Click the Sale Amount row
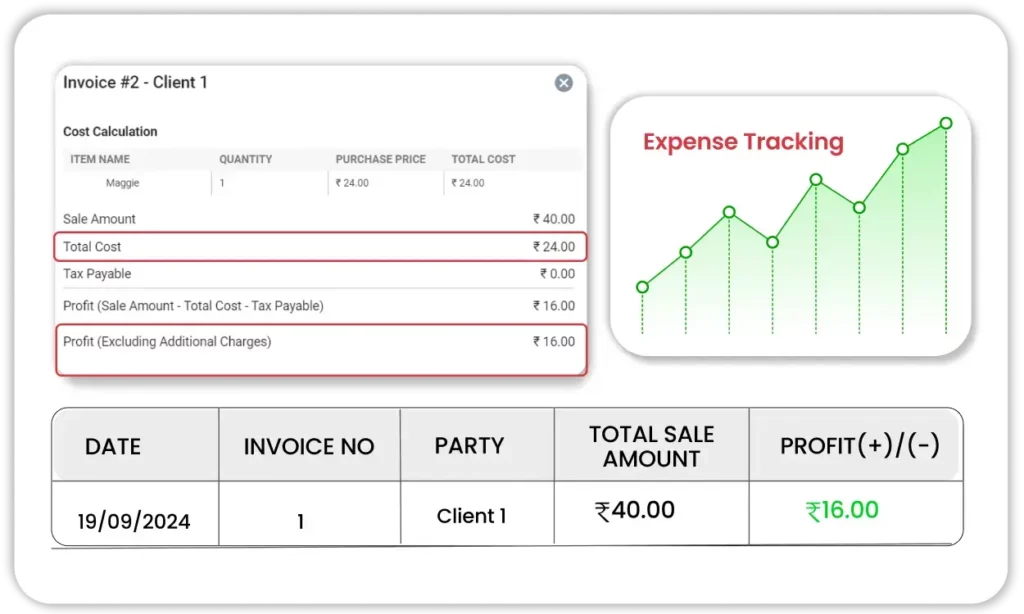 320,219
